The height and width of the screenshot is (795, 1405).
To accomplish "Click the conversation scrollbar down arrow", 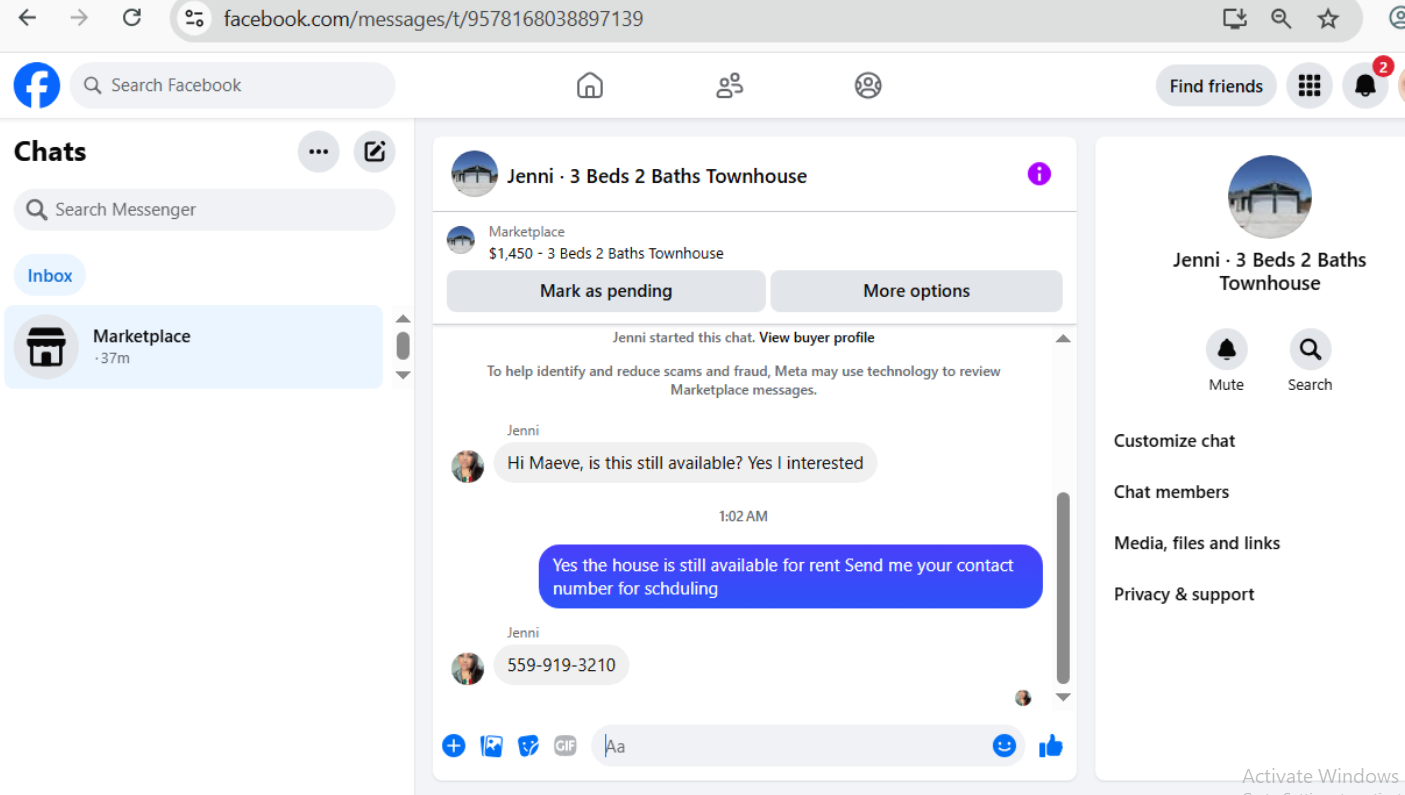I will tap(1063, 697).
